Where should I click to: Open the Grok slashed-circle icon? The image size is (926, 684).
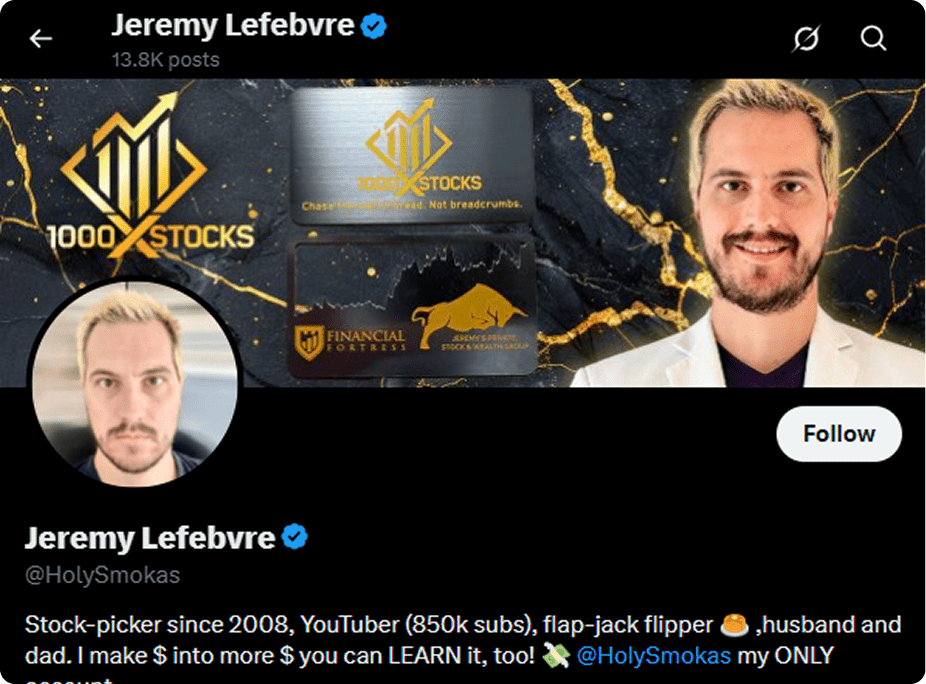click(806, 39)
